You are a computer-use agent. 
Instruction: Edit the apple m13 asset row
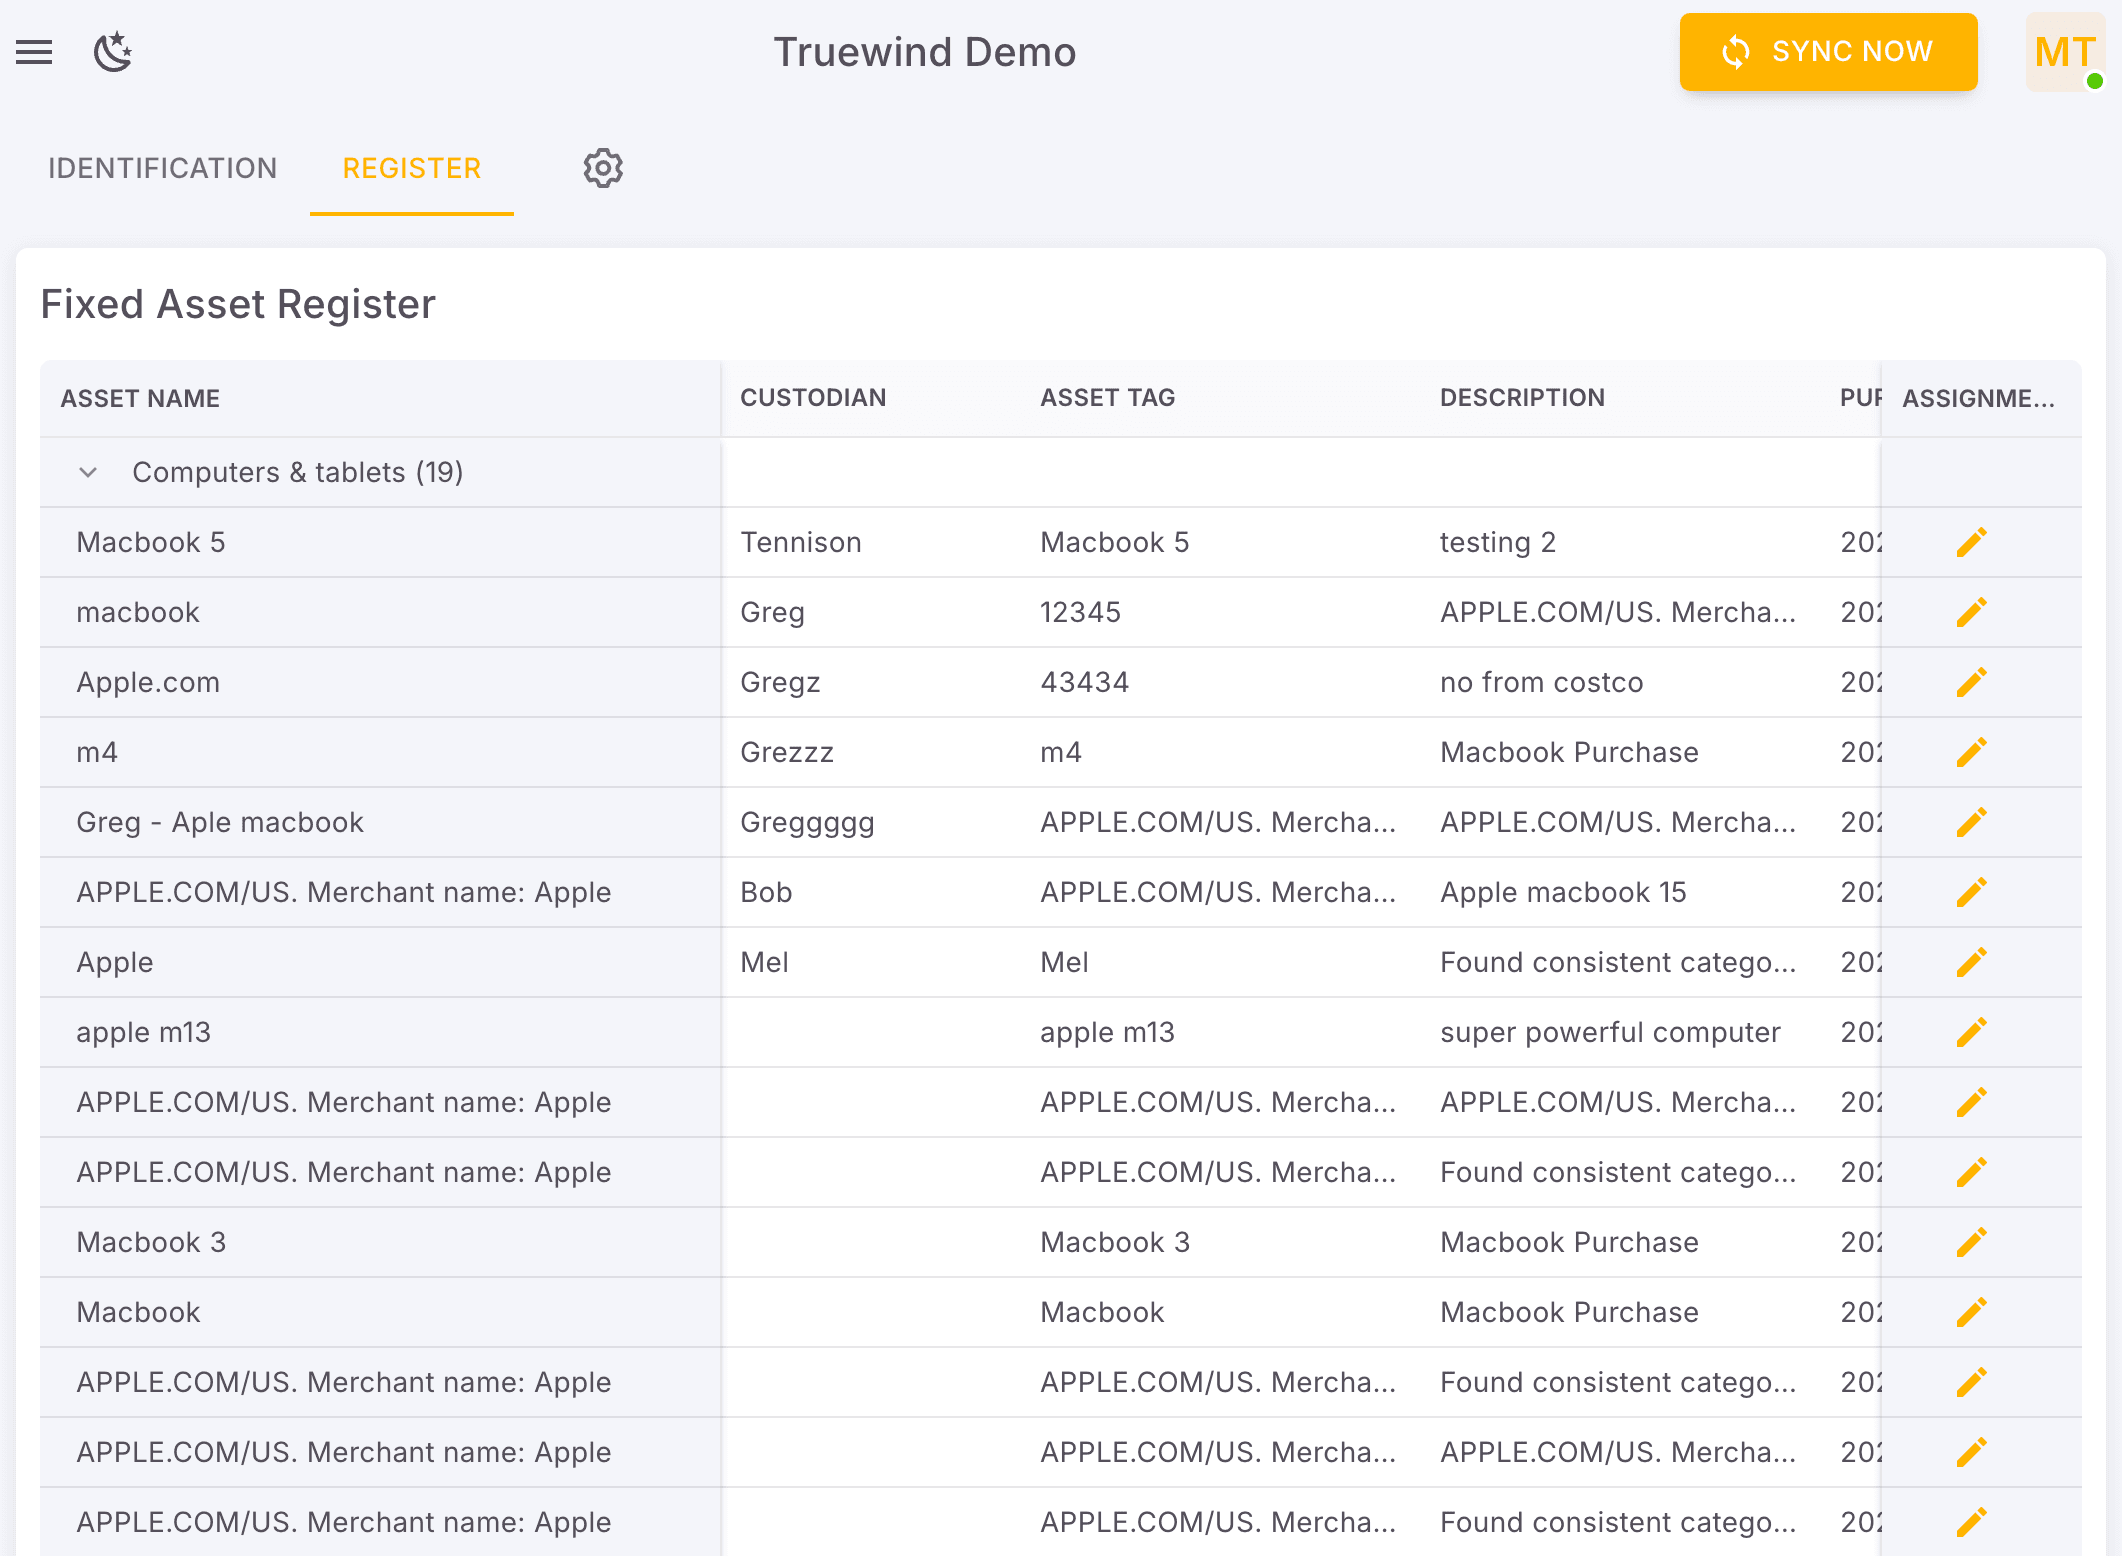pos(1969,1031)
